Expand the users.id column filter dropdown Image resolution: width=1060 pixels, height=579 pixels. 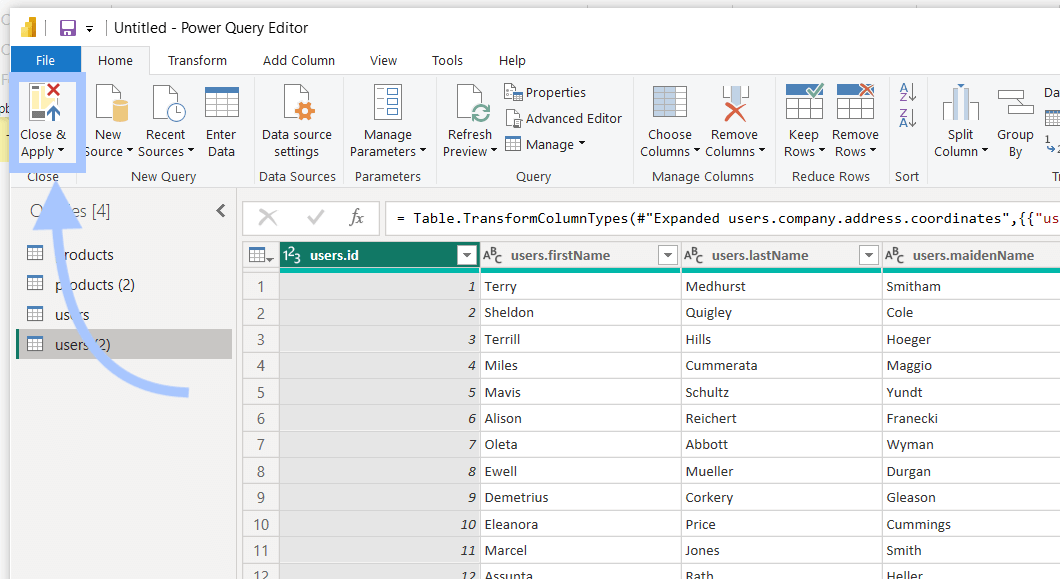pyautogui.click(x=466, y=255)
